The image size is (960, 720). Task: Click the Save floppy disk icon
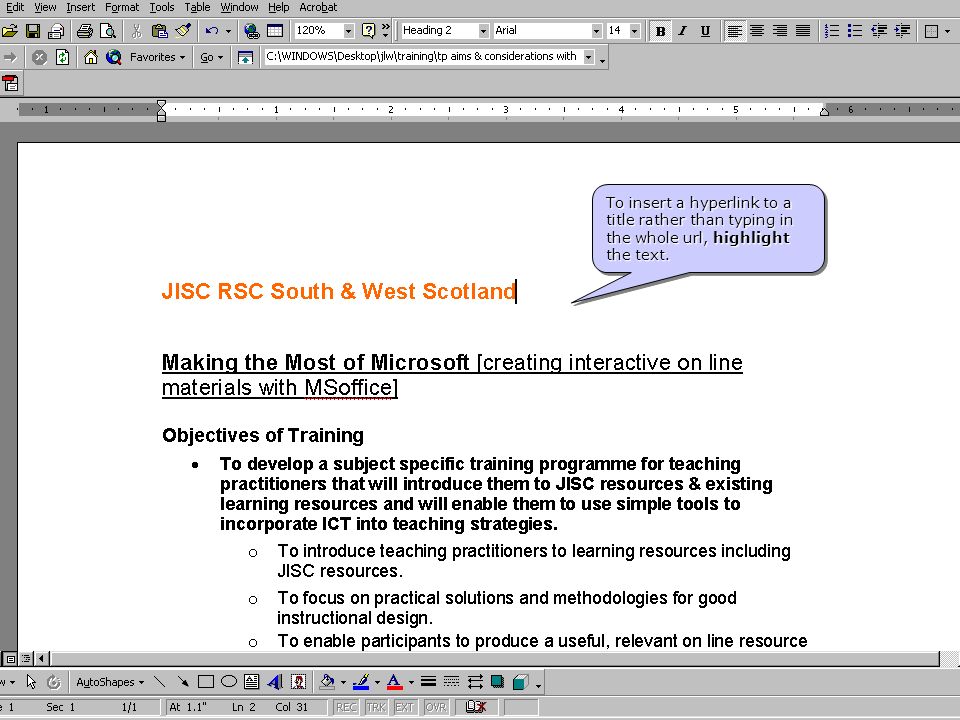point(33,31)
